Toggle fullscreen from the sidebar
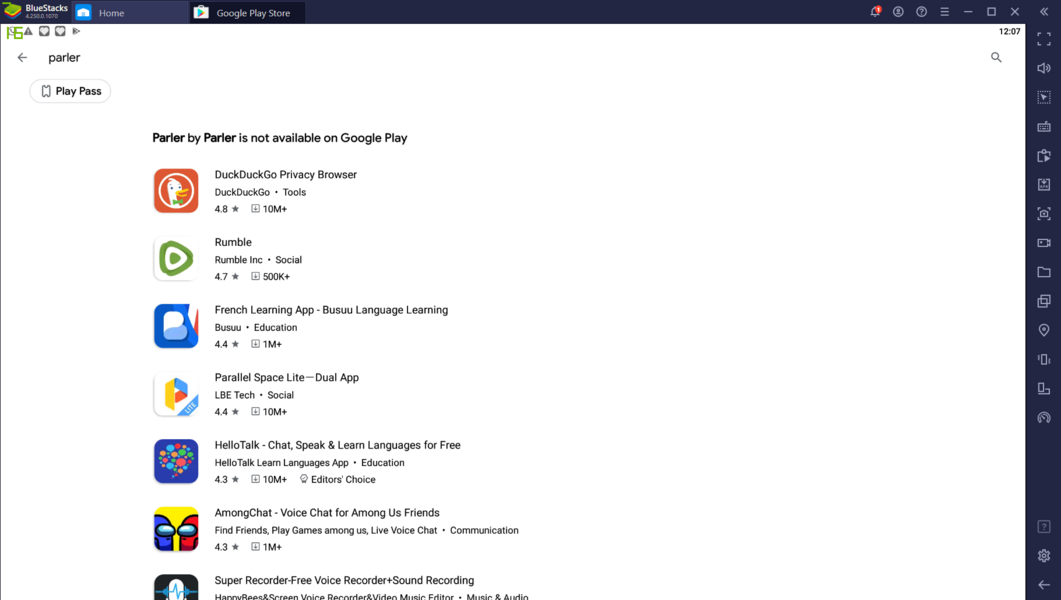This screenshot has width=1061, height=600. (1044, 39)
